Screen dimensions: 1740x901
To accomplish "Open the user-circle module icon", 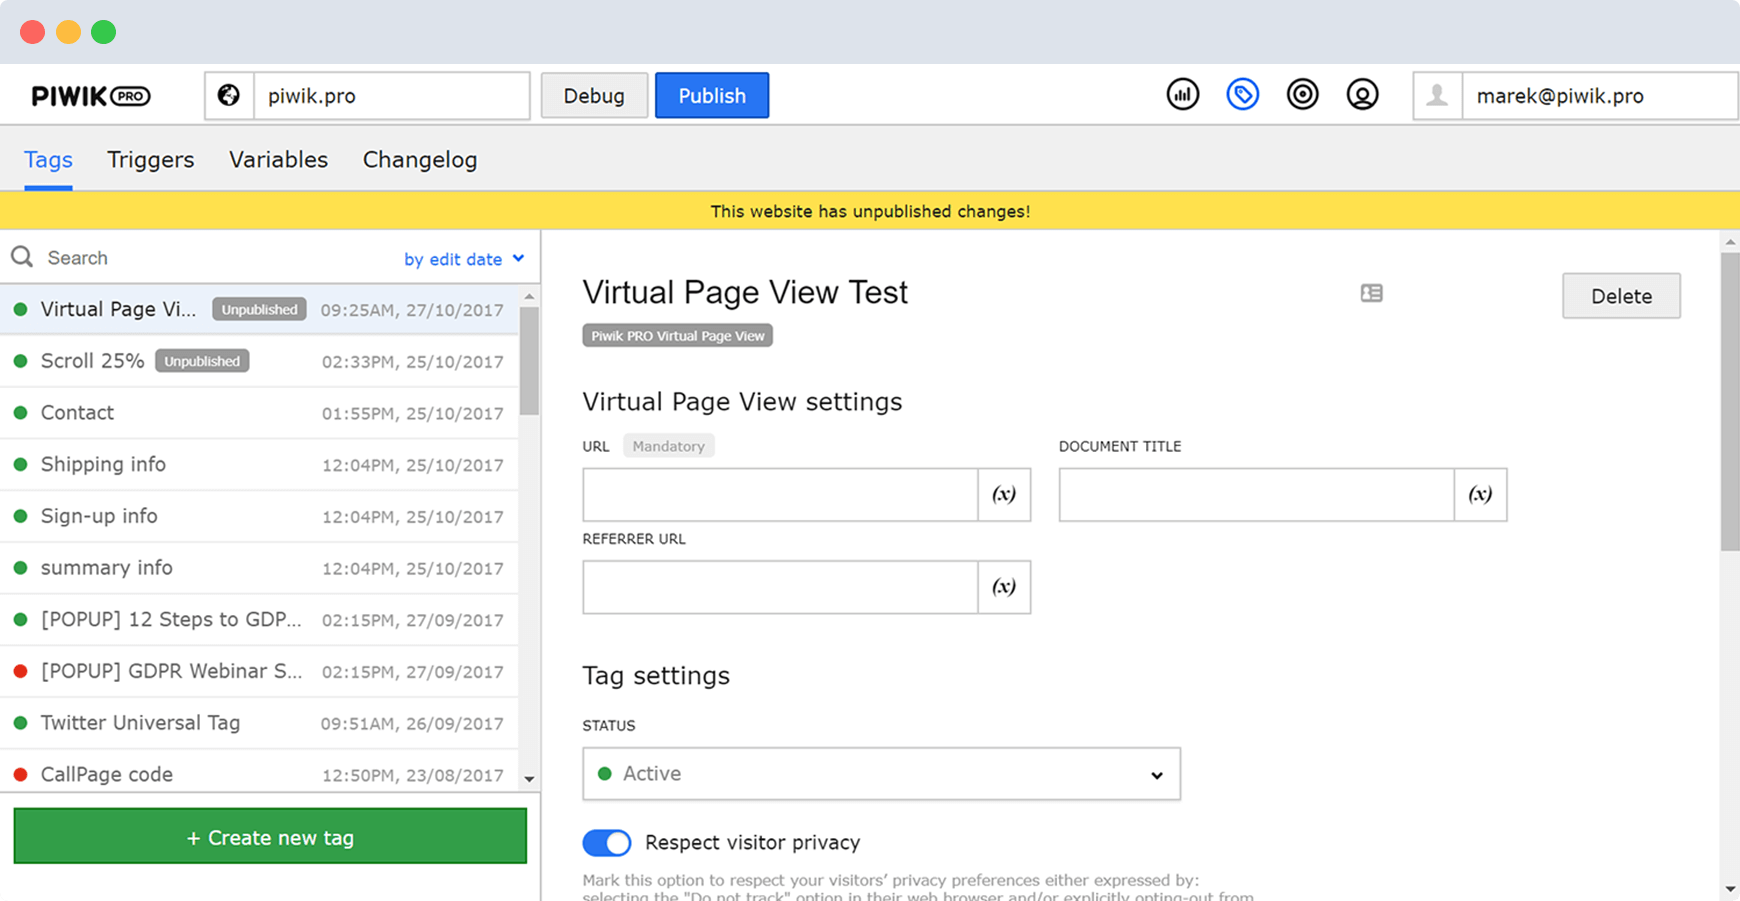I will pyautogui.click(x=1363, y=95).
